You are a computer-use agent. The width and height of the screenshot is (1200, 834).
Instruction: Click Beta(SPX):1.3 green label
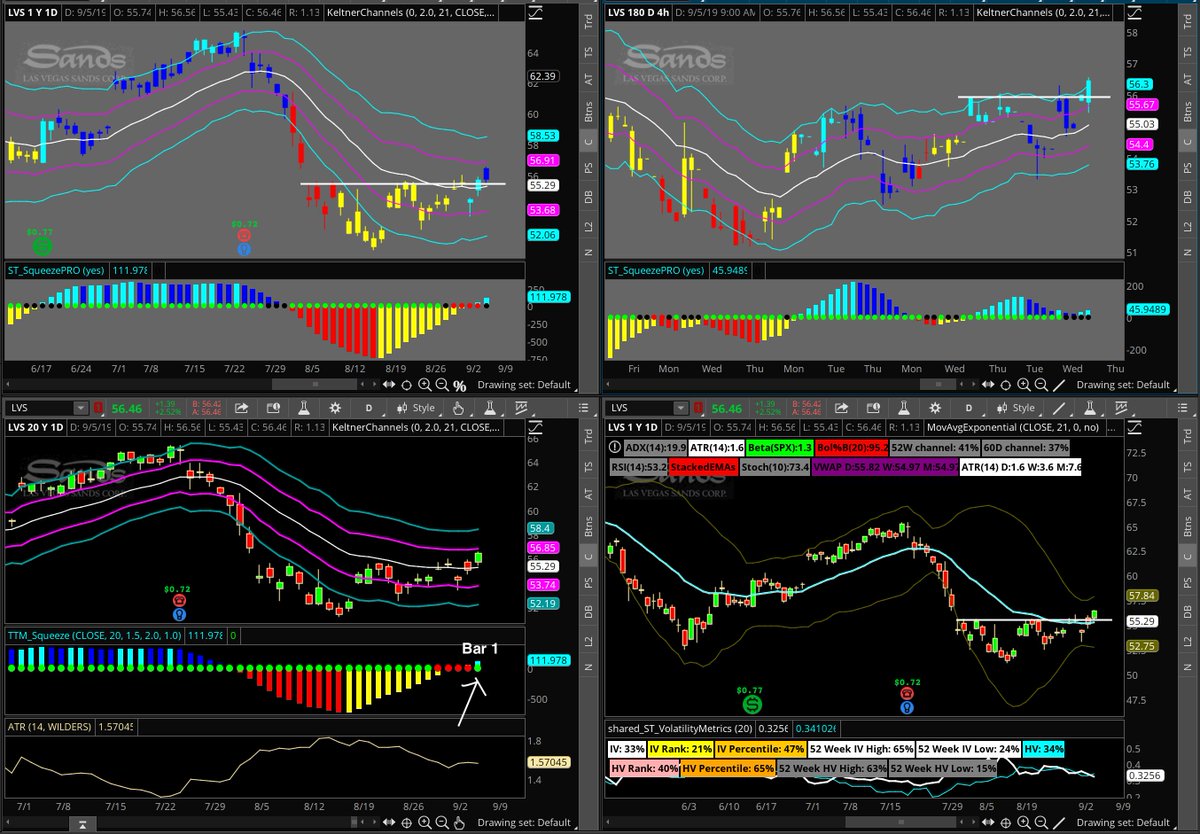[x=780, y=448]
